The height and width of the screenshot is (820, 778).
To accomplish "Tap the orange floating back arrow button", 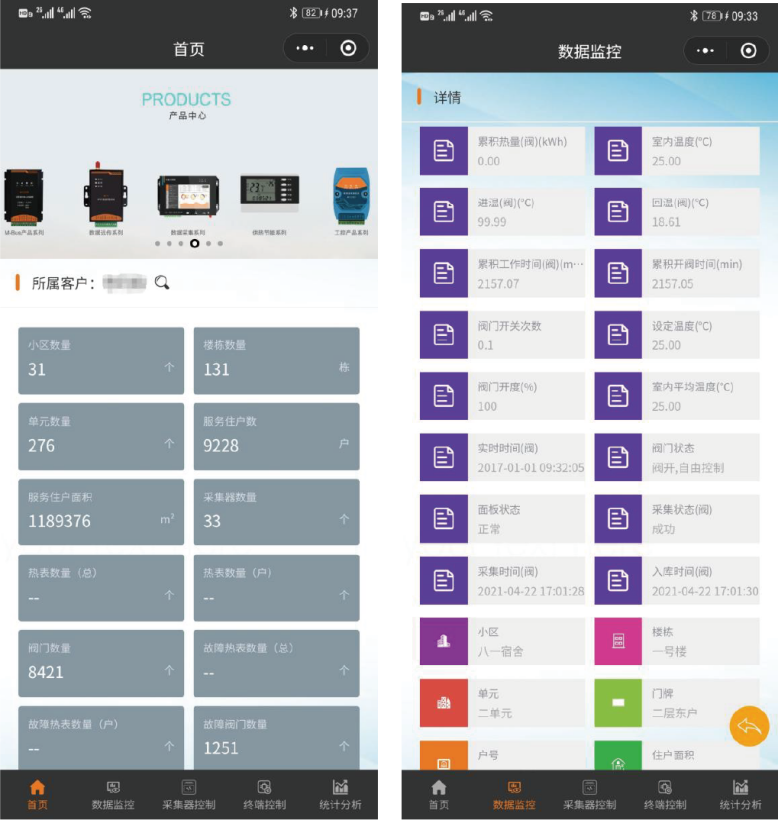I will [x=749, y=726].
